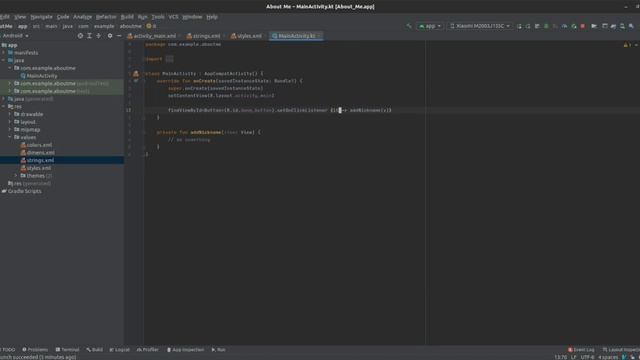
Task: Click the 4 spaces indent indicator
Action: (608, 357)
